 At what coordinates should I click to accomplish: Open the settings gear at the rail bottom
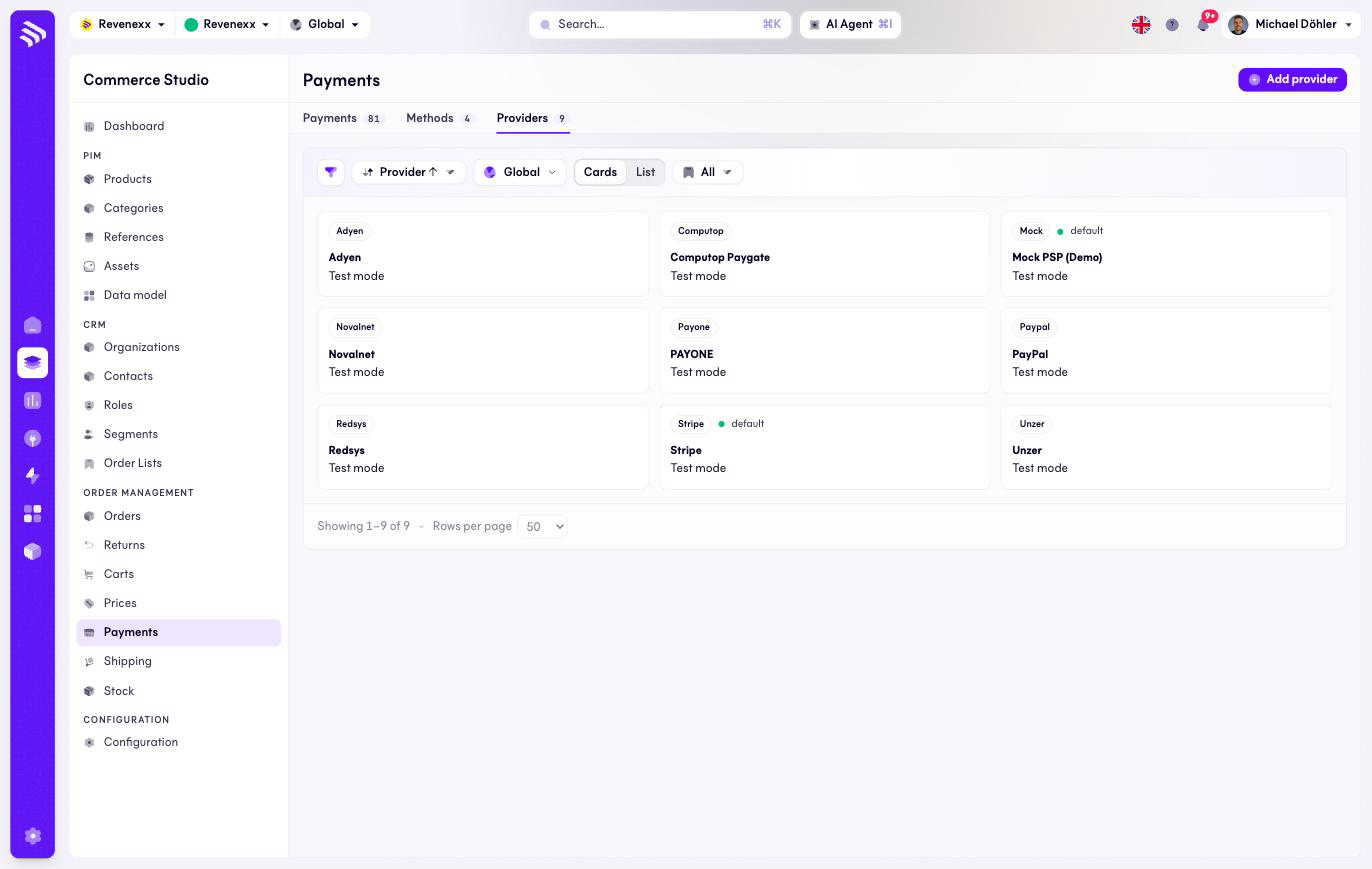pos(32,836)
